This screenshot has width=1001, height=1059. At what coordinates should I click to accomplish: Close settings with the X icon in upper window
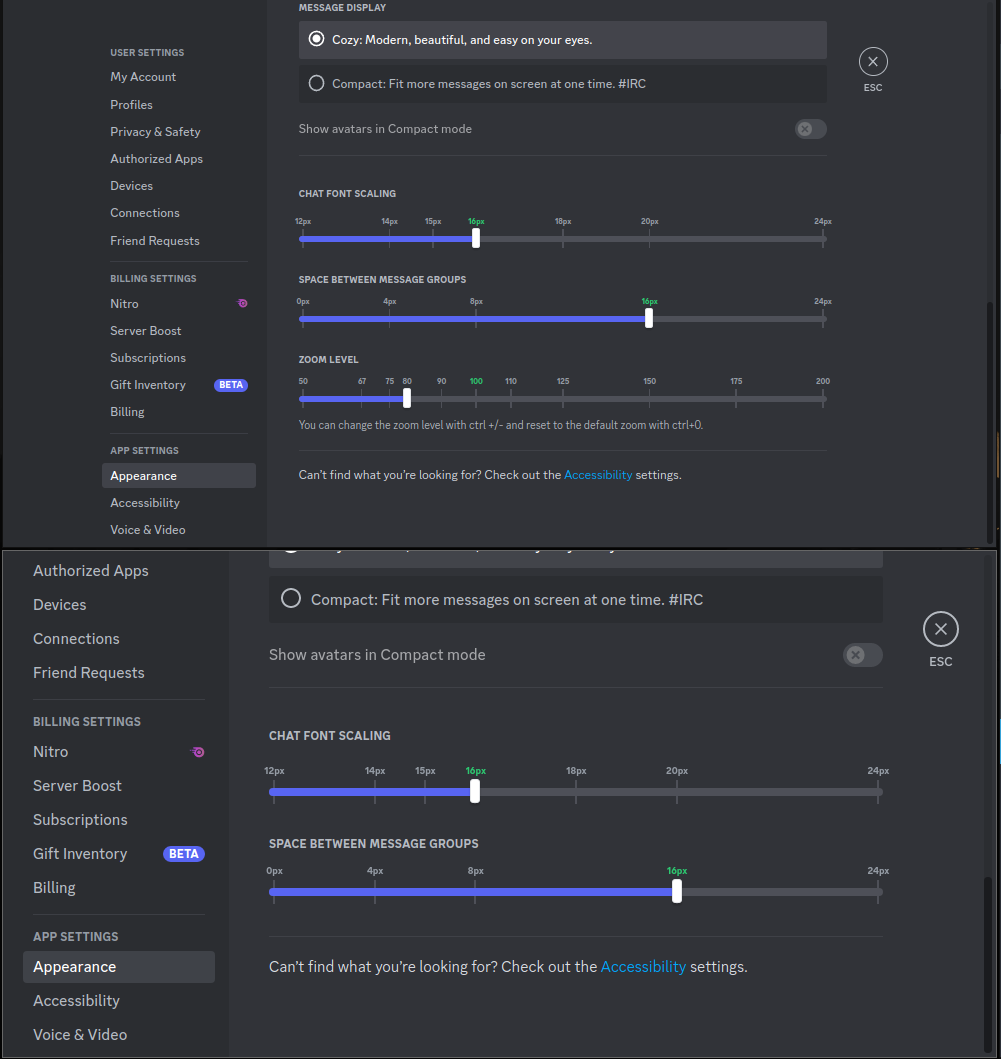coord(873,61)
